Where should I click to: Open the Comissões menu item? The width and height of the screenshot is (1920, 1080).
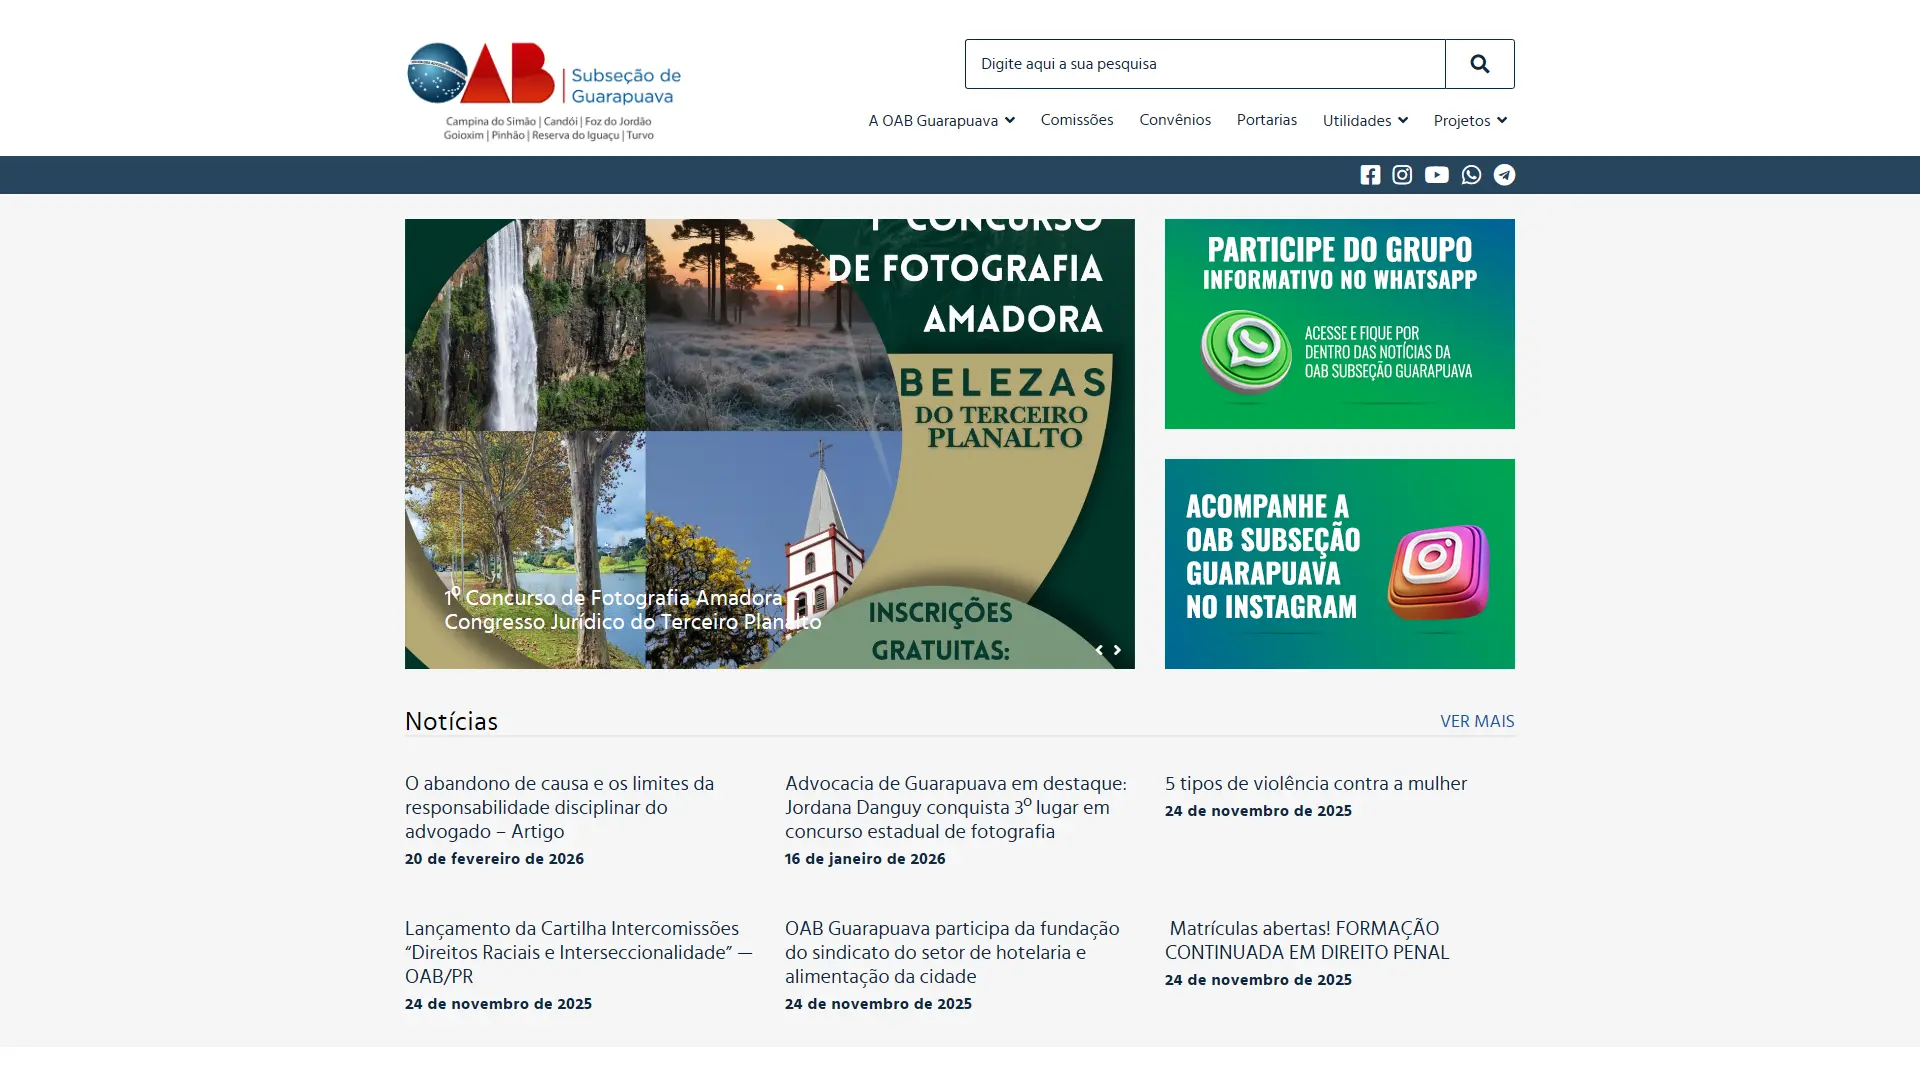pyautogui.click(x=1077, y=119)
